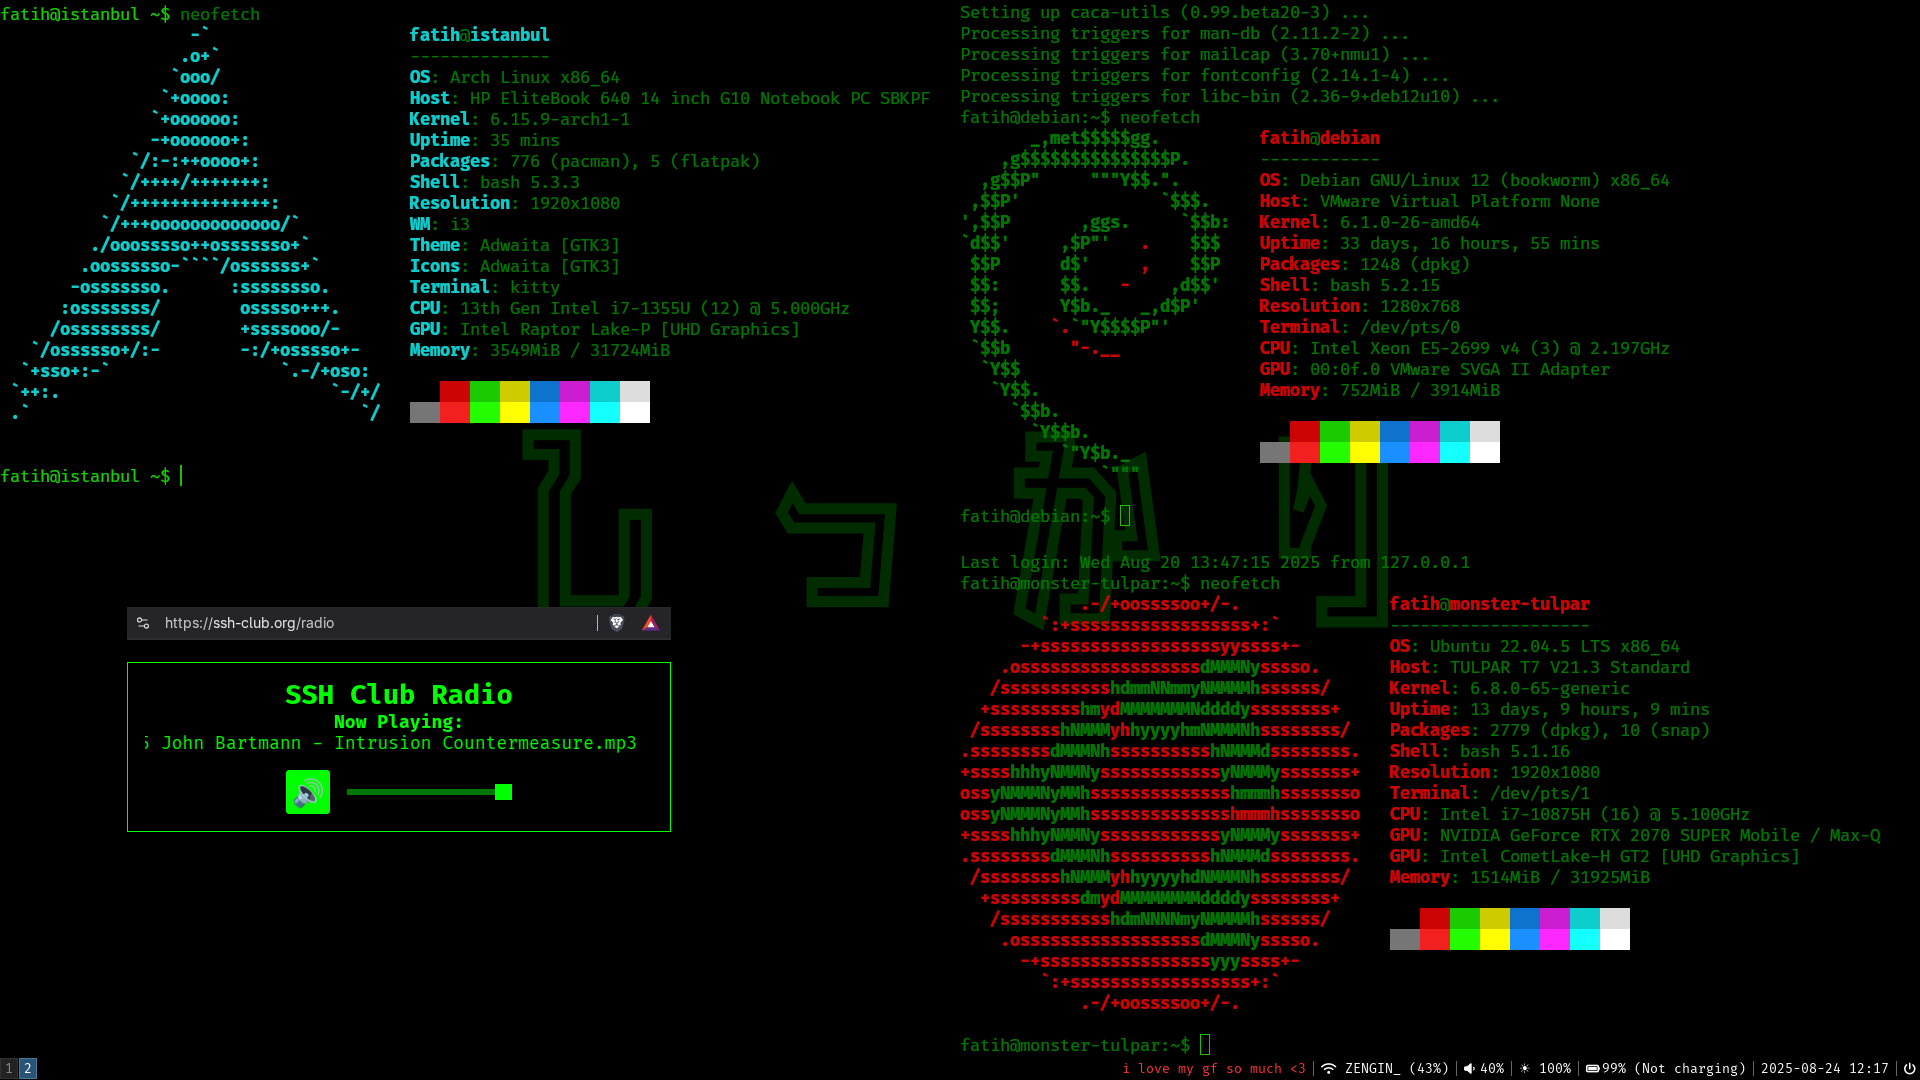This screenshot has height=1080, width=1920.
Task: Open site settings icon in address bar
Action: [143, 623]
